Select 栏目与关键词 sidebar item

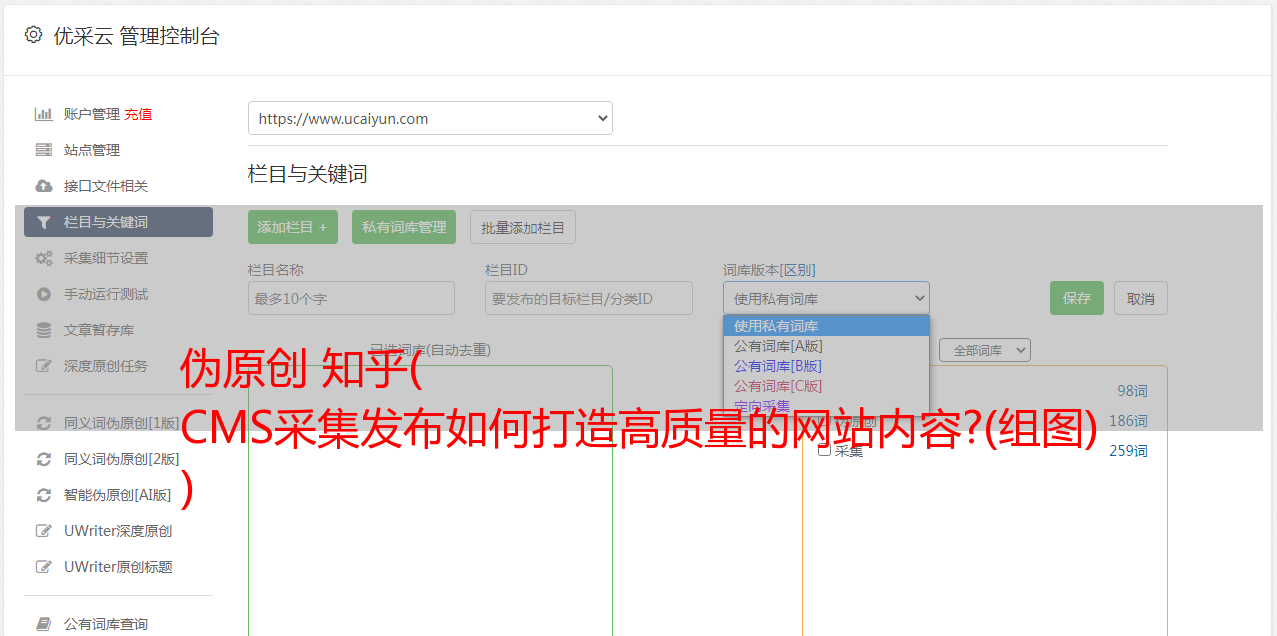[x=118, y=222]
